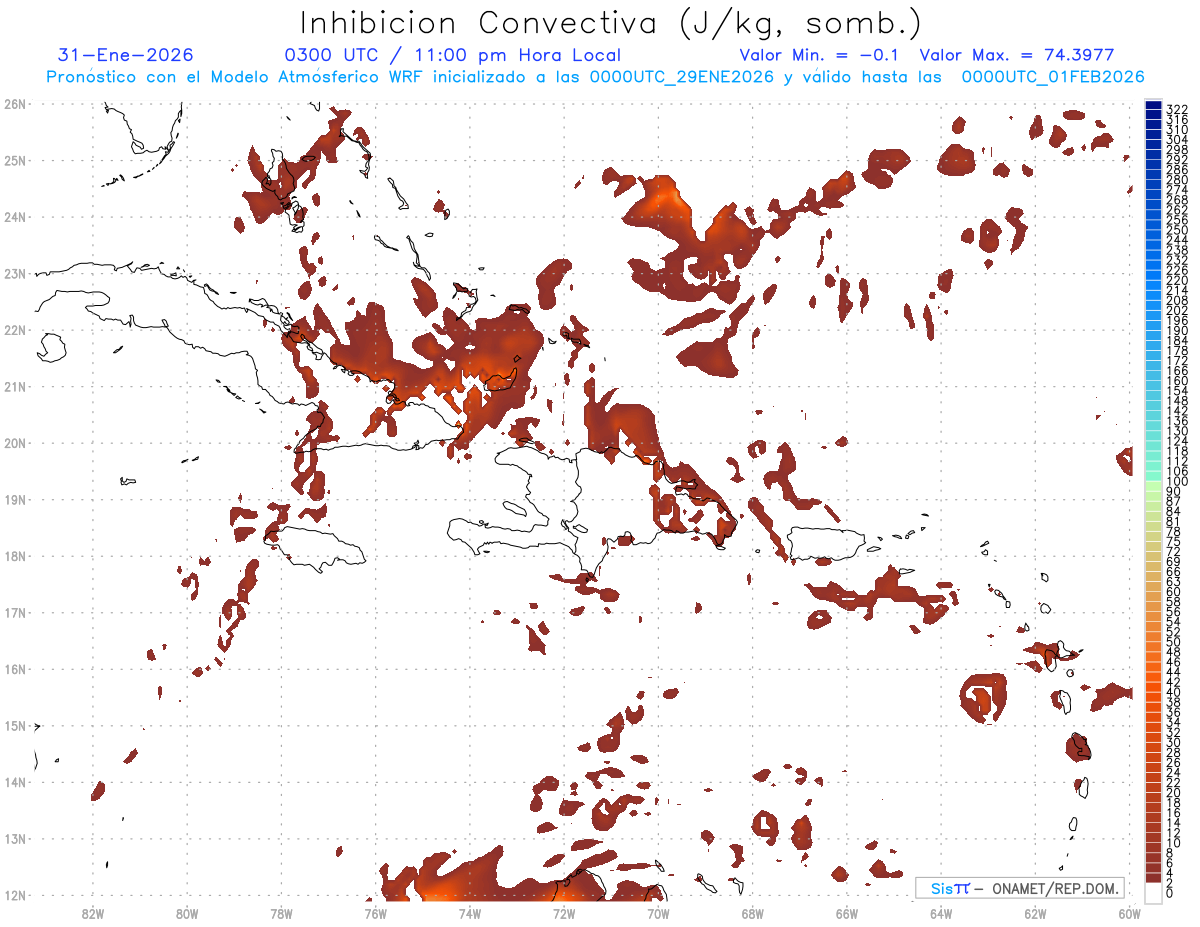Click the colorbar value 0
The height and width of the screenshot is (927, 1200).
click(1170, 892)
